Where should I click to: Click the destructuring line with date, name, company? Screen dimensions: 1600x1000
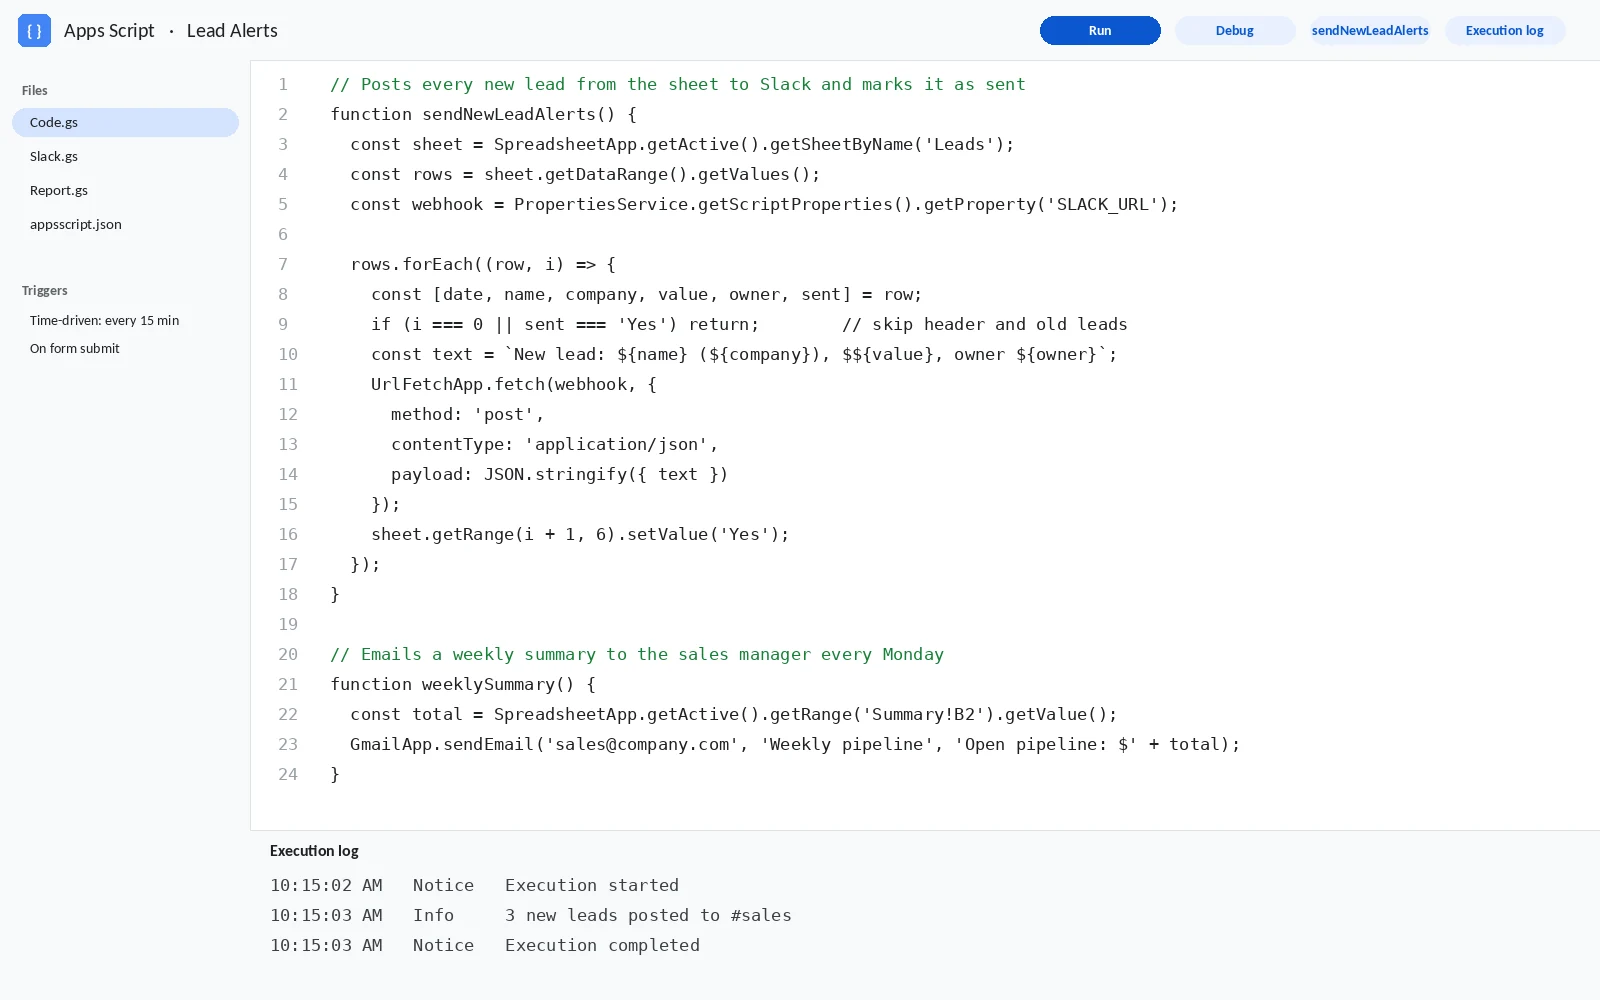(647, 294)
